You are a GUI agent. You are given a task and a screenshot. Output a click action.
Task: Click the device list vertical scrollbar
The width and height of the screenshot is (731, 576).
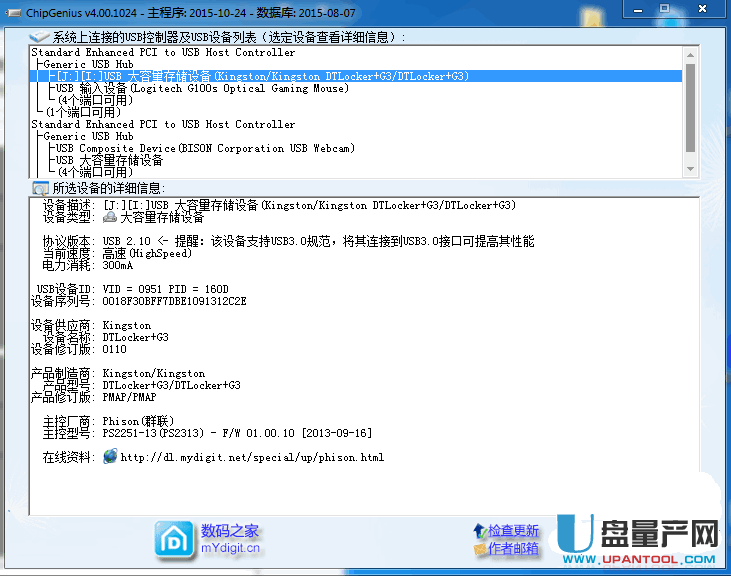(x=690, y=100)
